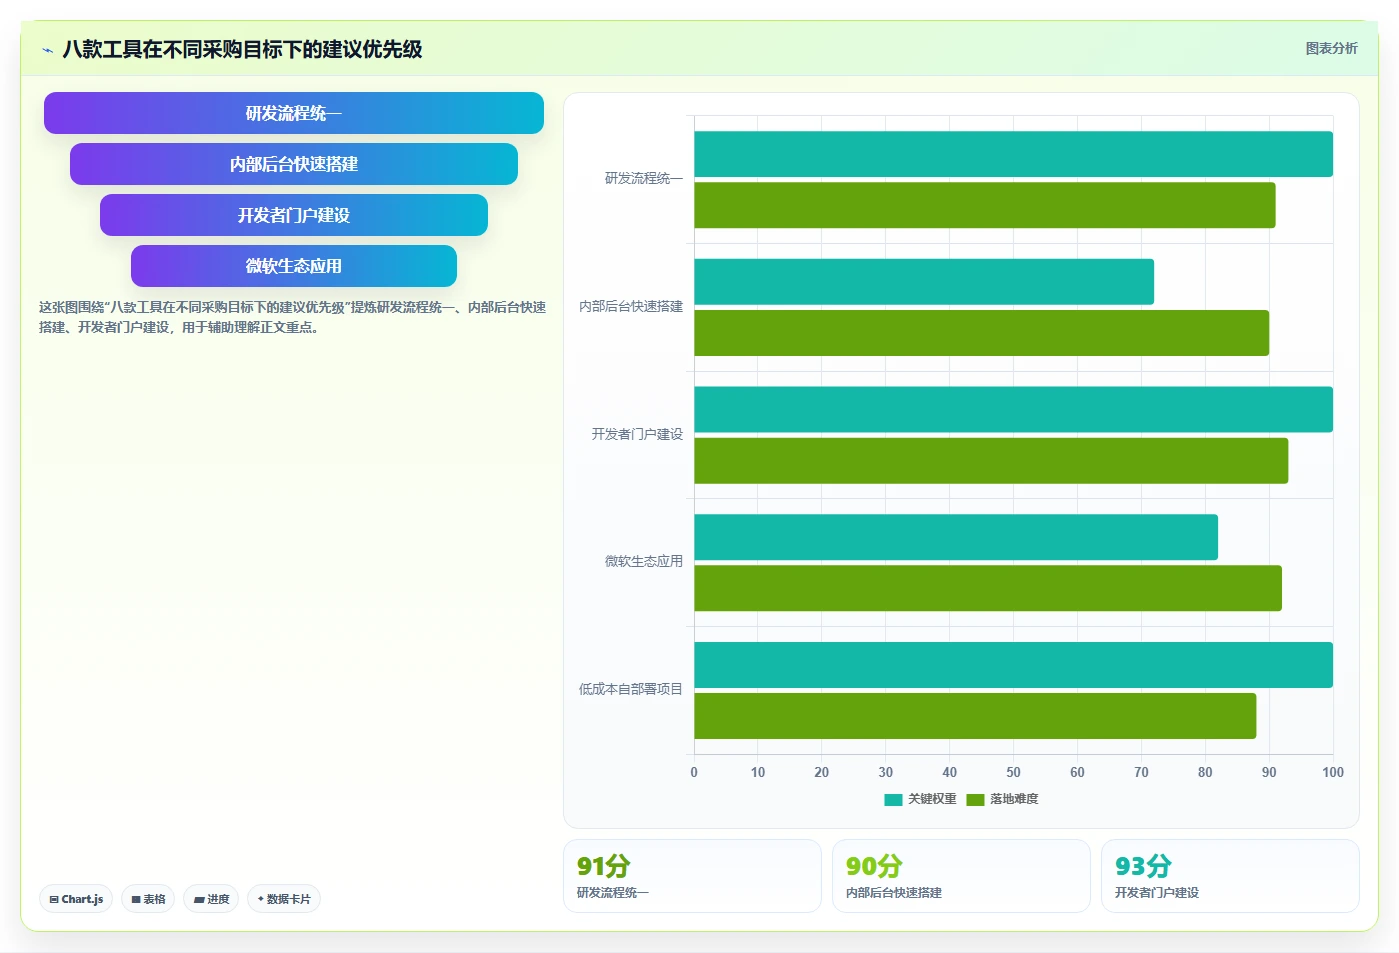Click the green 开发者门户建设 bar
1399x953 pixels.
tap(991, 461)
